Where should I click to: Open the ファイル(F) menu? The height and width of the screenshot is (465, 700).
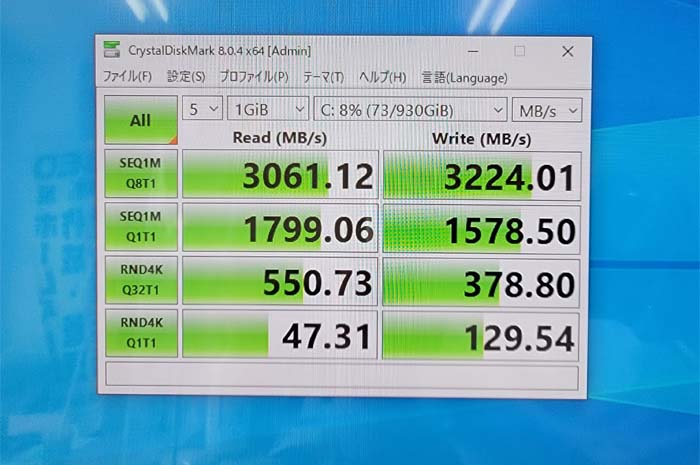pyautogui.click(x=128, y=76)
